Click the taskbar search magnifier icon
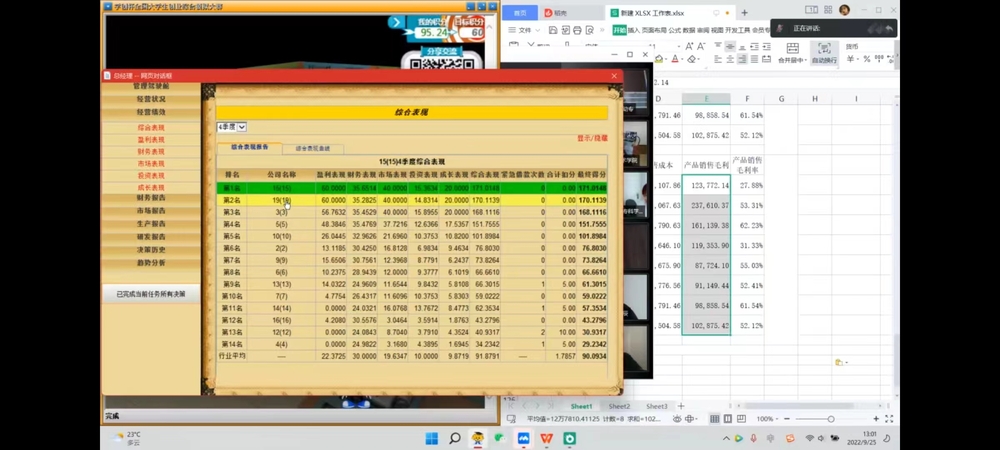 click(455, 438)
